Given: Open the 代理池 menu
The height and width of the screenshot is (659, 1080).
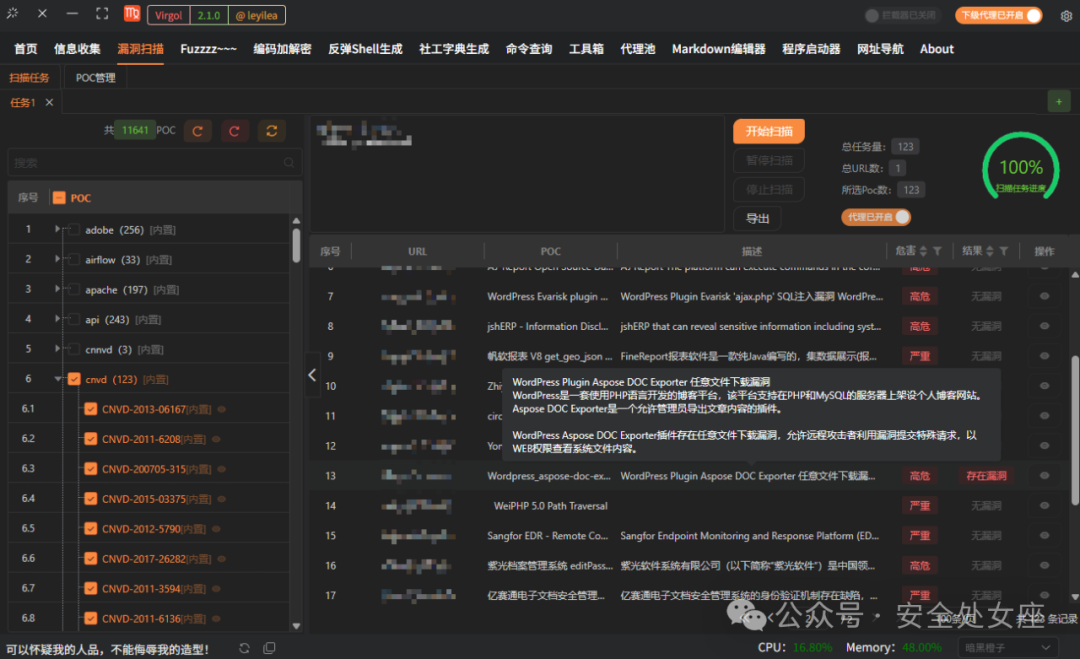Looking at the screenshot, I should 638,49.
